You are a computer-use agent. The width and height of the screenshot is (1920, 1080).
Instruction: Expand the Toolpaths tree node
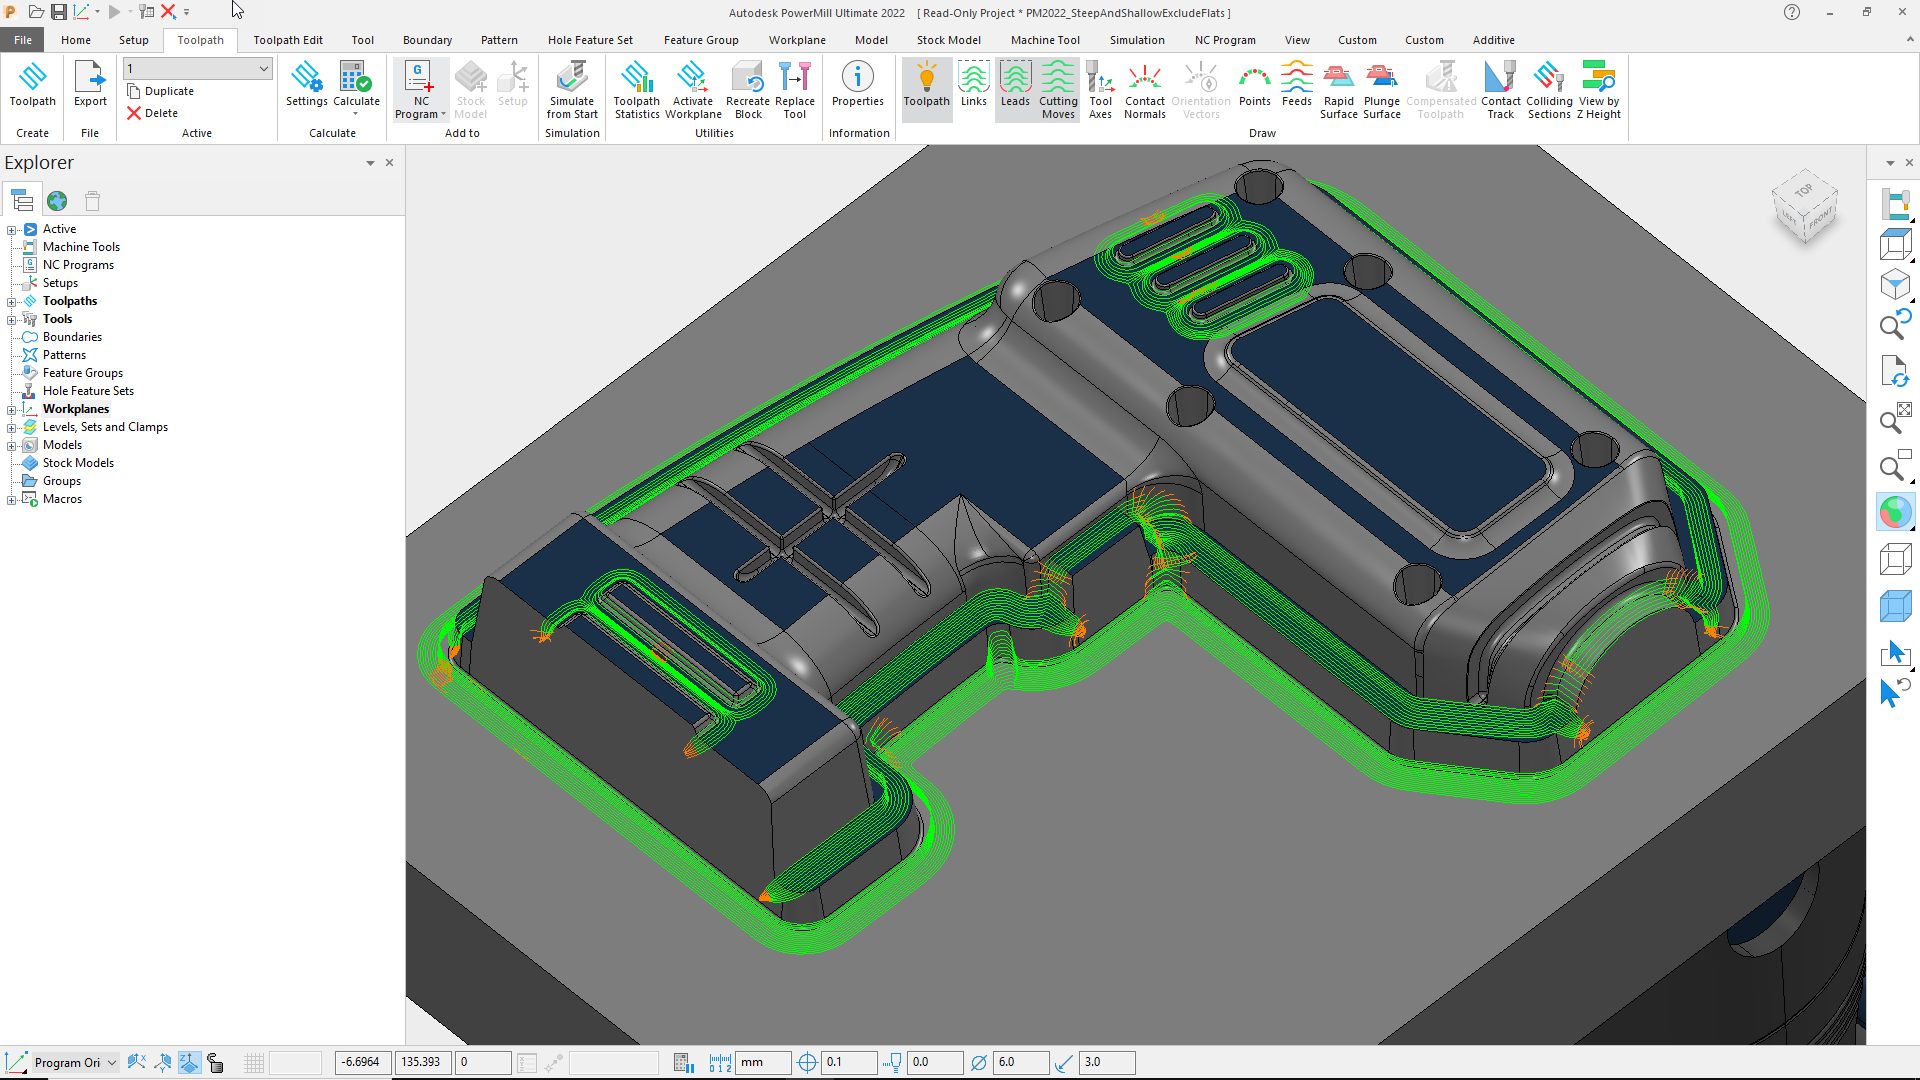[12, 301]
